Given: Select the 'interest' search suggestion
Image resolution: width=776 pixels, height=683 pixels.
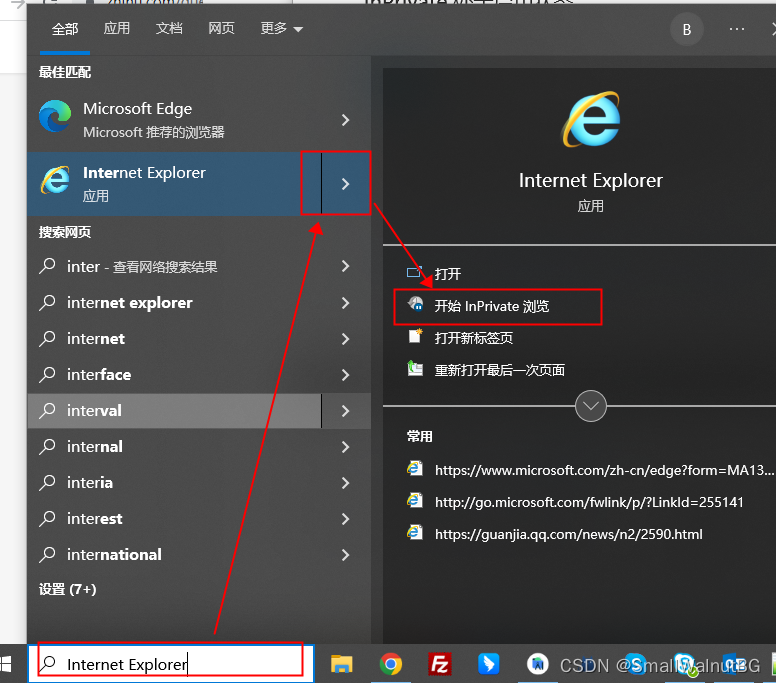Looking at the screenshot, I should [x=173, y=519].
